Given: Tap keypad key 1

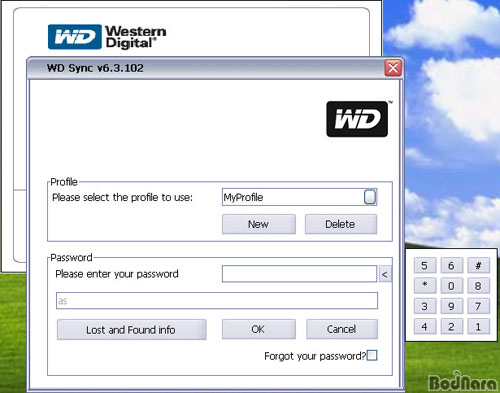Looking at the screenshot, I should (478, 326).
